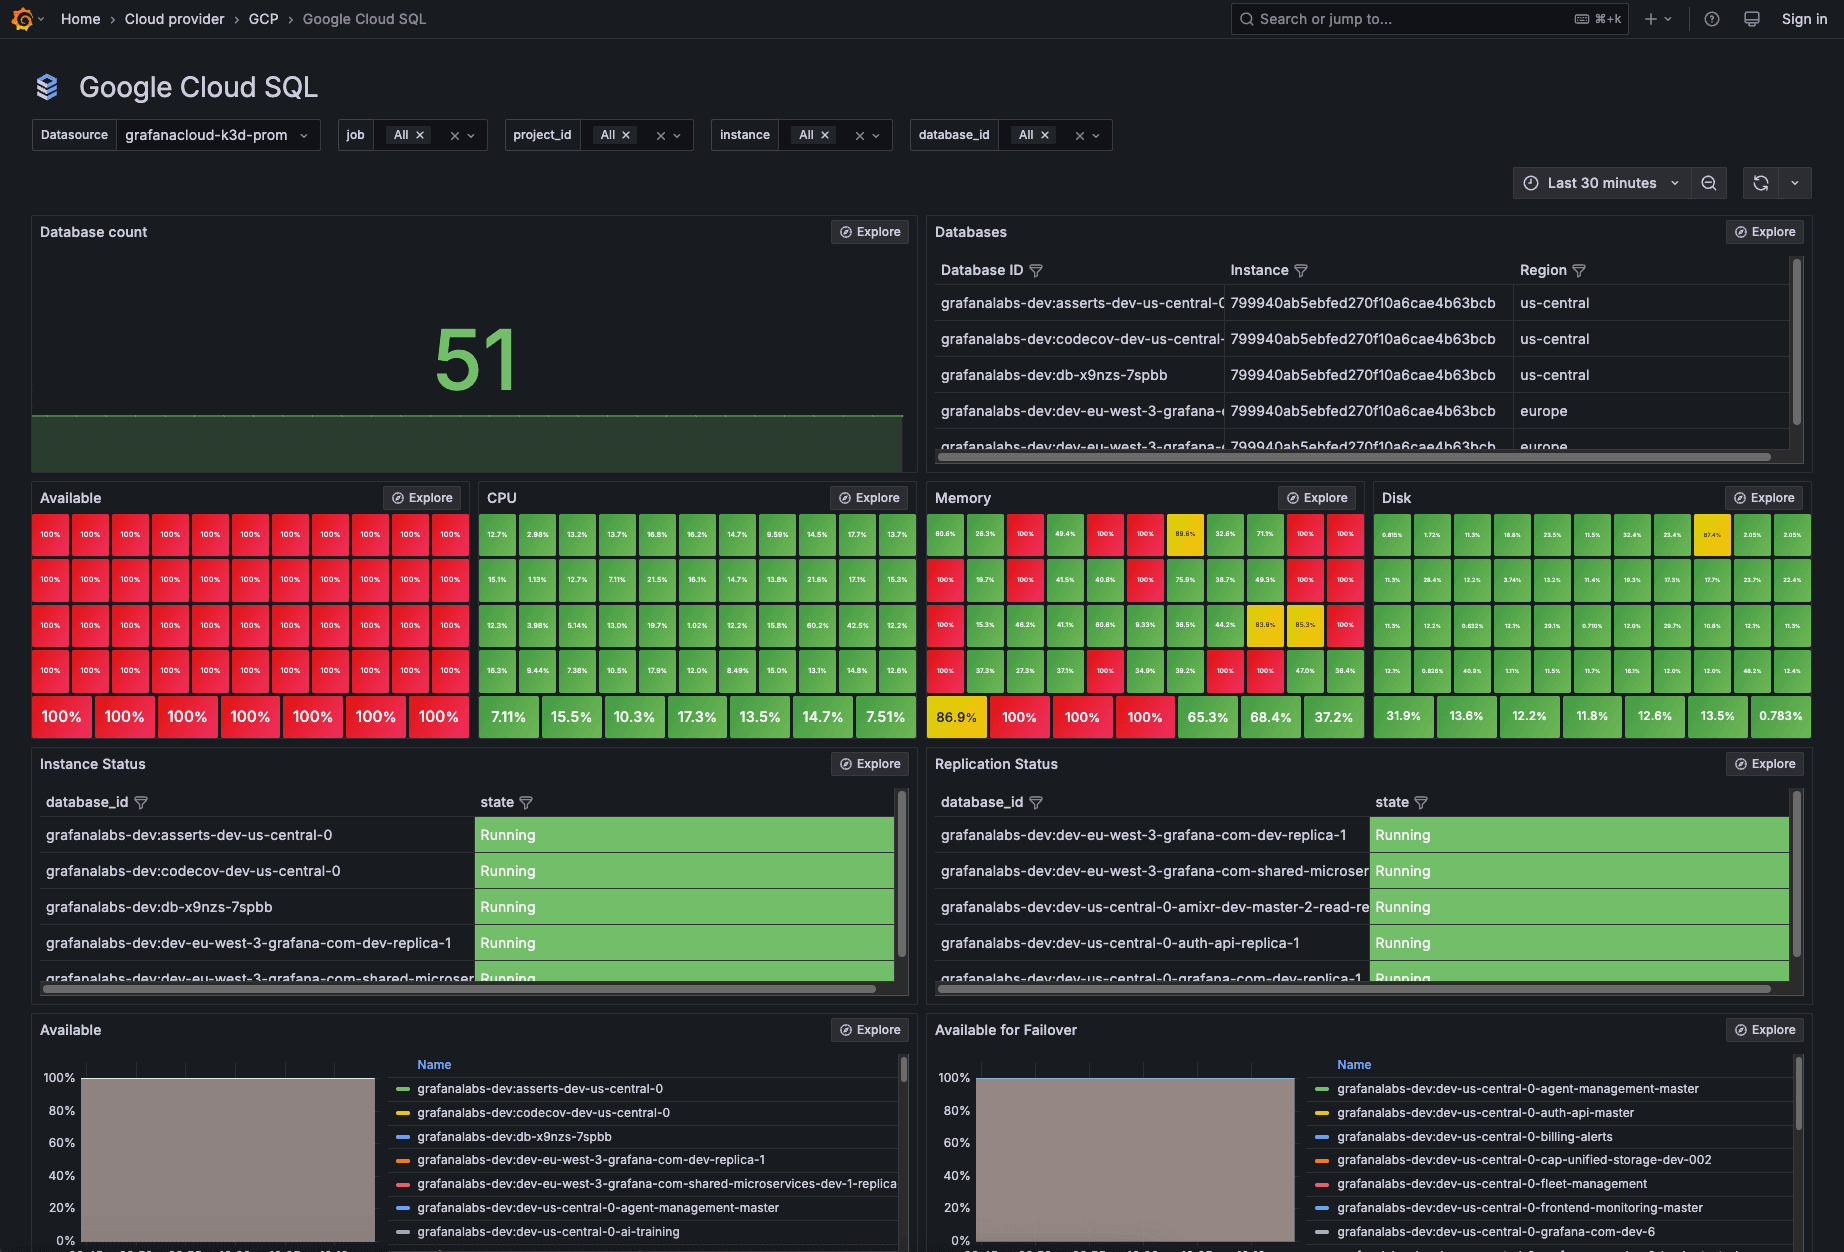This screenshot has width=1844, height=1252.
Task: Open the Last 30 minutes time range dropdown
Action: tap(1600, 183)
